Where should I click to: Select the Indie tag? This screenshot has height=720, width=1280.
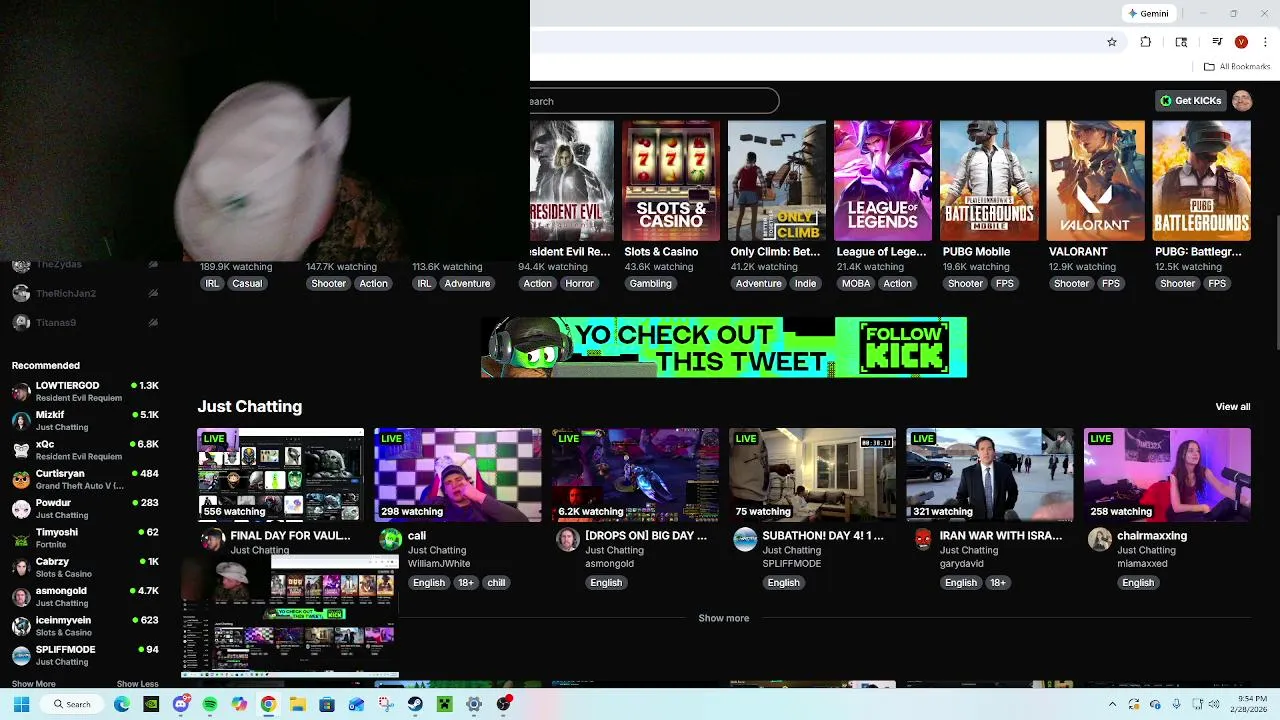(x=805, y=284)
